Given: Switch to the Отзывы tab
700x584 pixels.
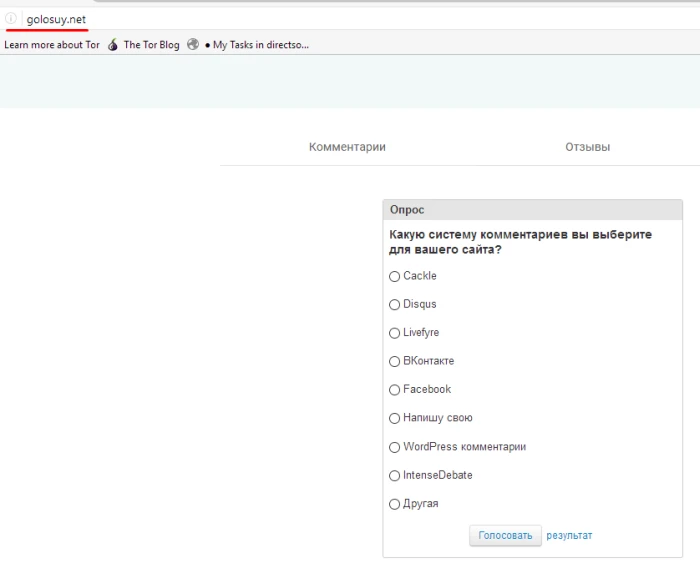Looking at the screenshot, I should coord(587,147).
